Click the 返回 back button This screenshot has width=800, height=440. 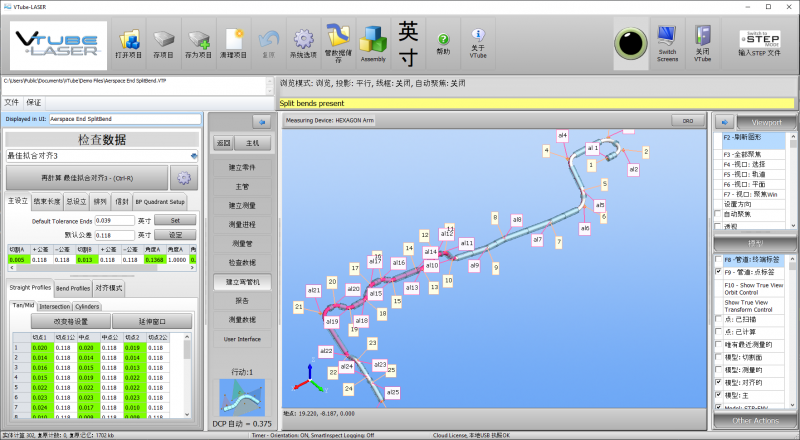point(223,143)
